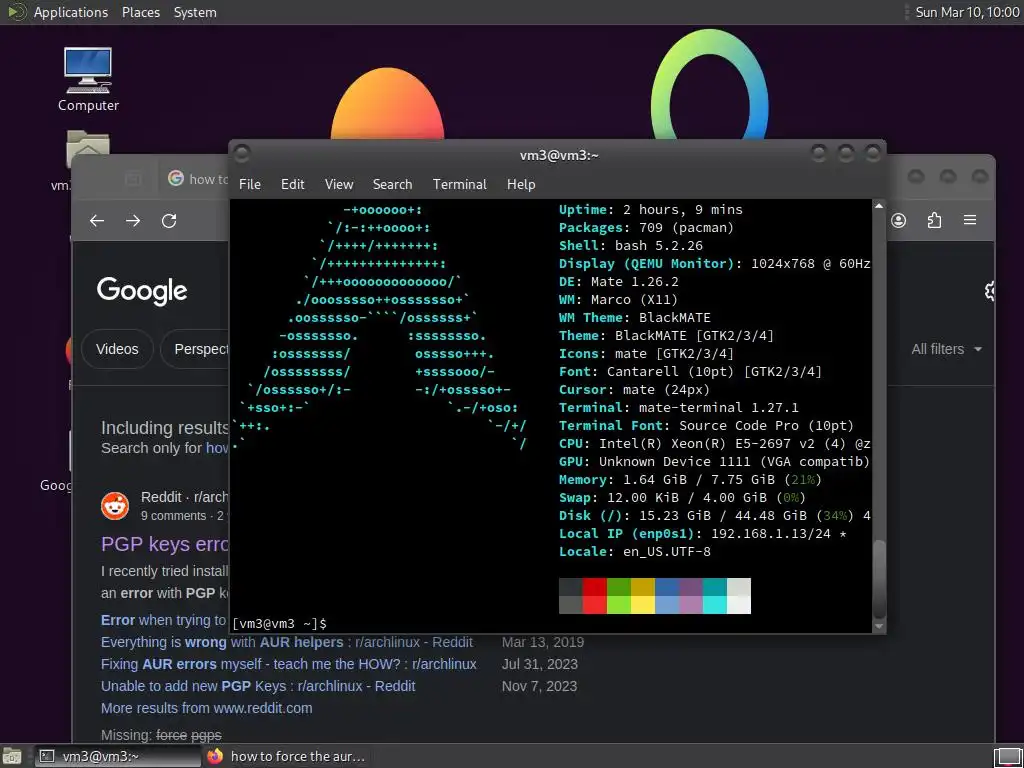Open Fixing AUR errors myself link

(289, 664)
